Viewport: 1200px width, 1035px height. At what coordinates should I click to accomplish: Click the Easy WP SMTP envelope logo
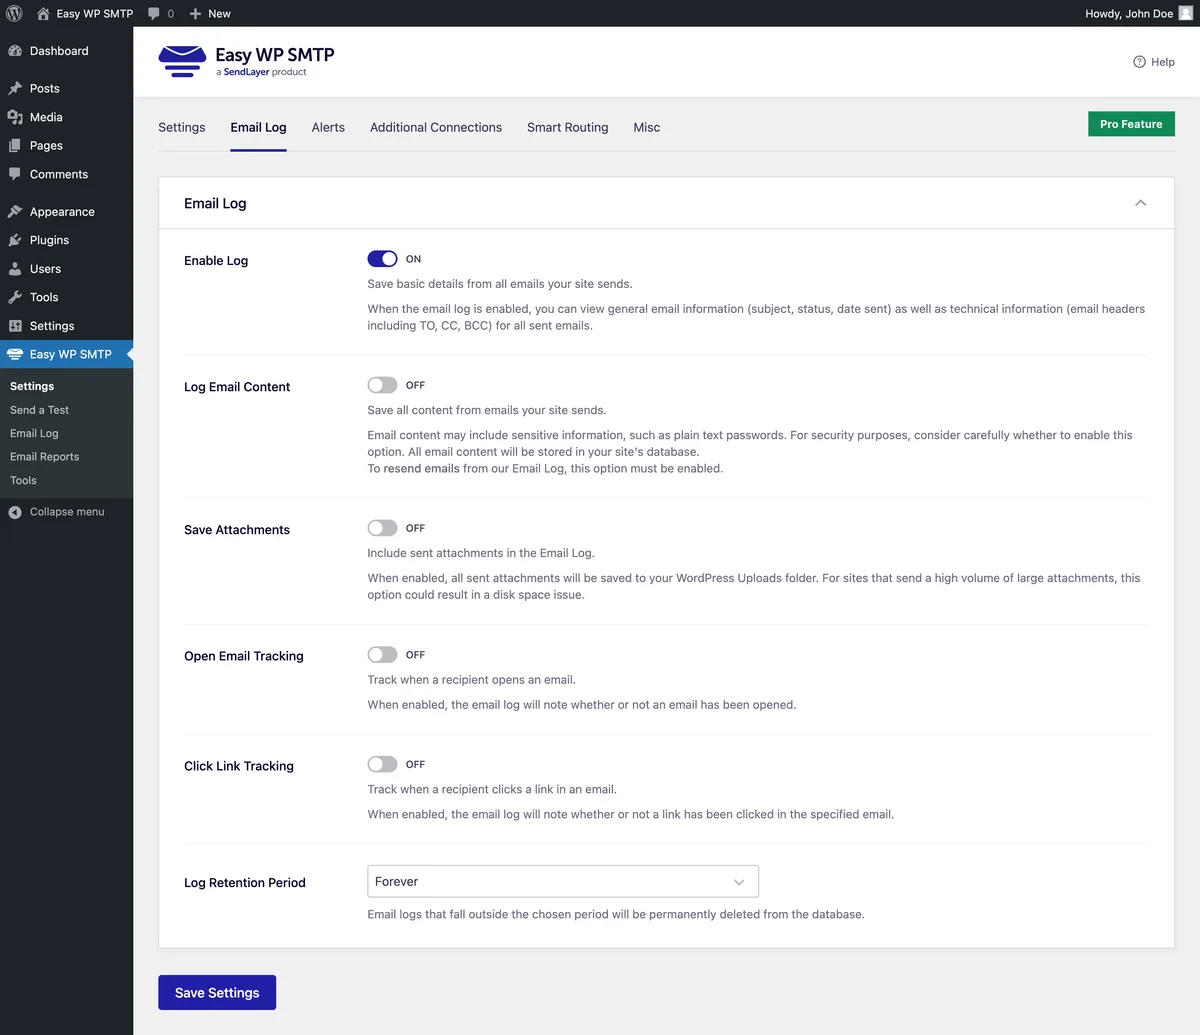click(x=182, y=61)
